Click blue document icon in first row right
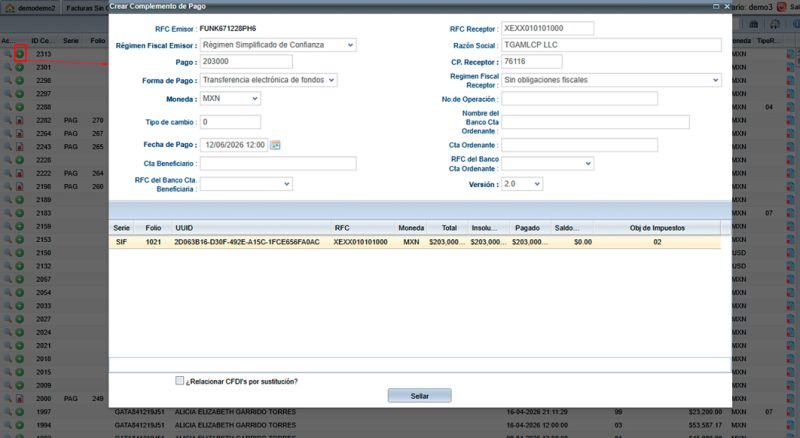This screenshot has height=438, width=800. click(790, 54)
